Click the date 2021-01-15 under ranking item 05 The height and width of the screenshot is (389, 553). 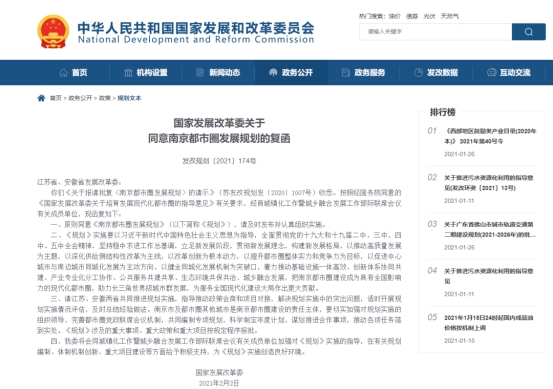(459, 341)
